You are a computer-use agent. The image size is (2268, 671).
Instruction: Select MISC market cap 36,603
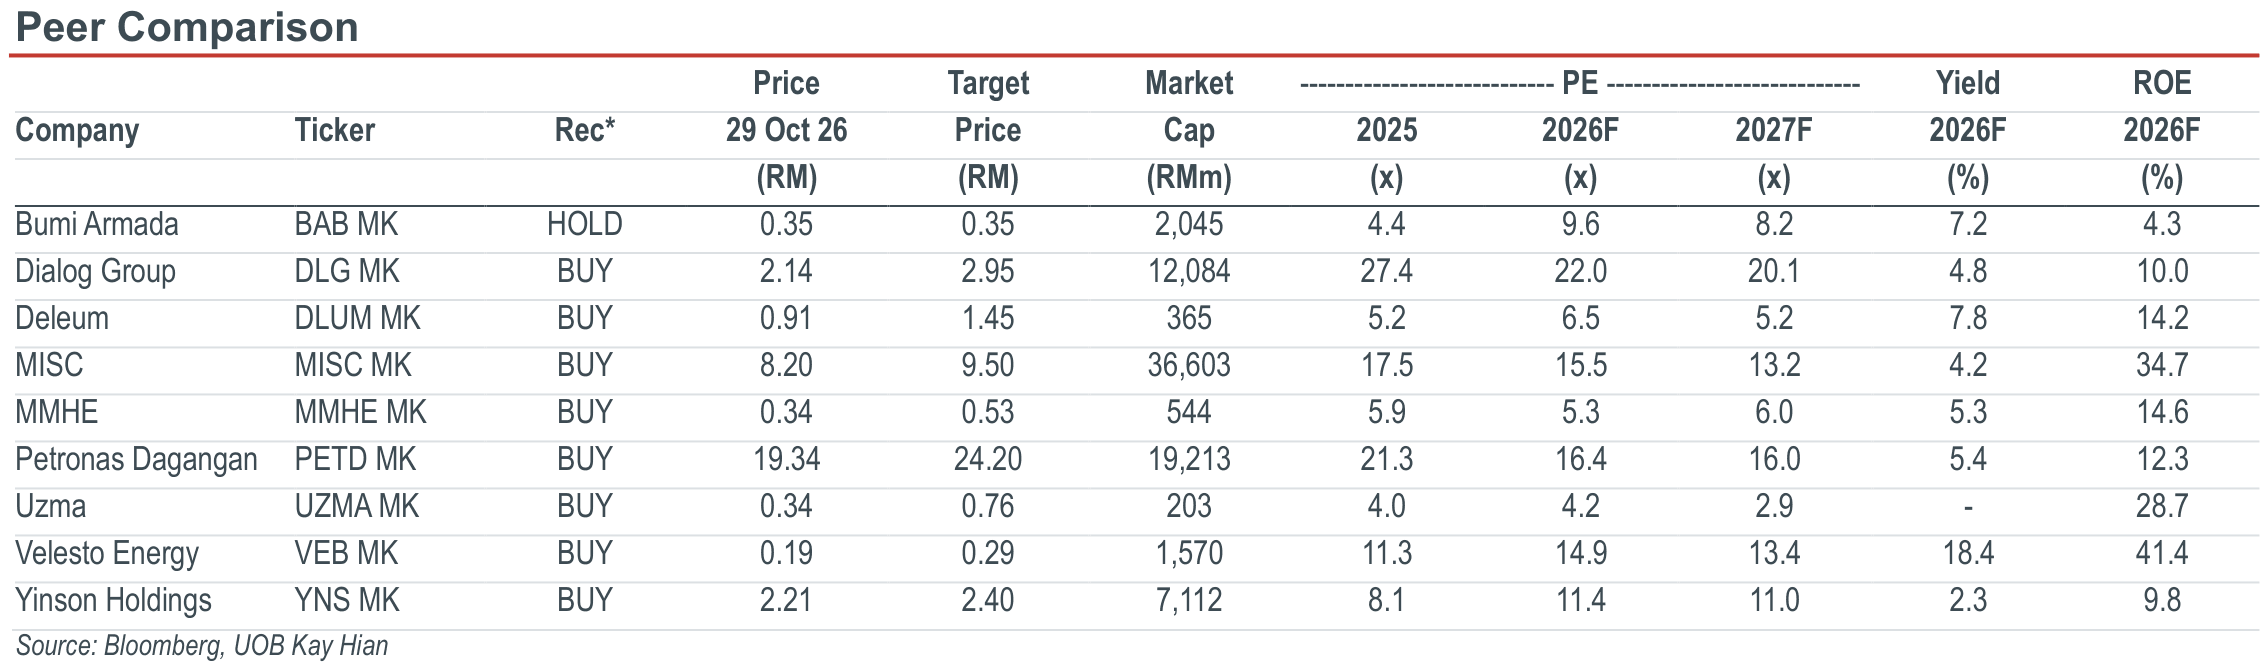1189,365
